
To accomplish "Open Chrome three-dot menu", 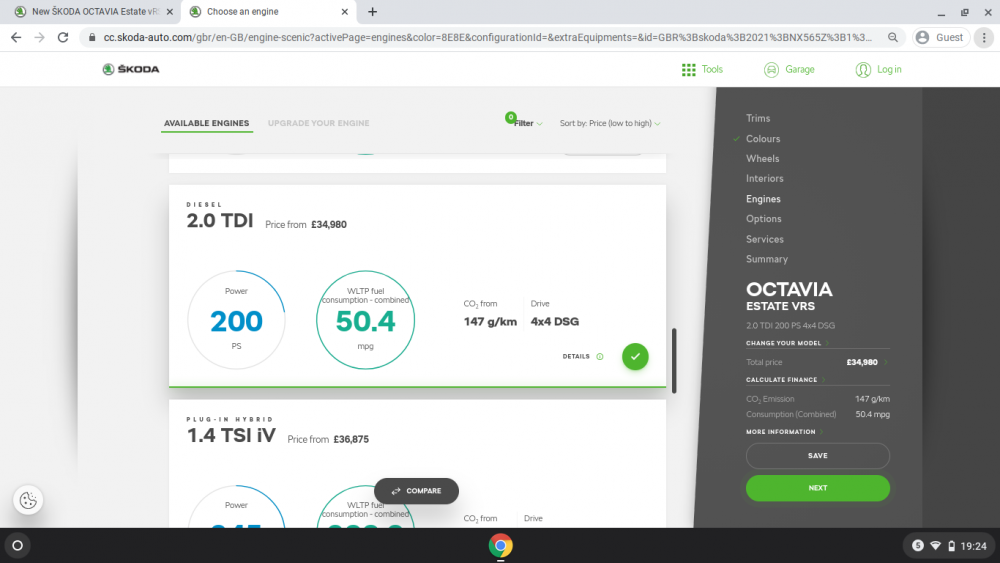I will pyautogui.click(x=984, y=38).
